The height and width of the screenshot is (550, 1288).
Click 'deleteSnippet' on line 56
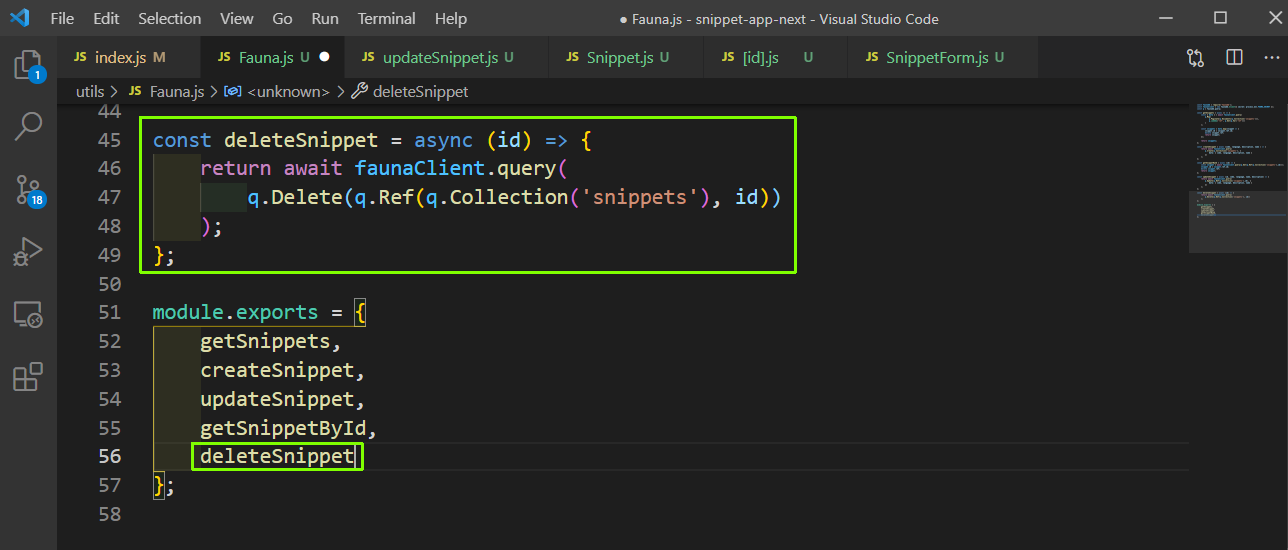[277, 457]
